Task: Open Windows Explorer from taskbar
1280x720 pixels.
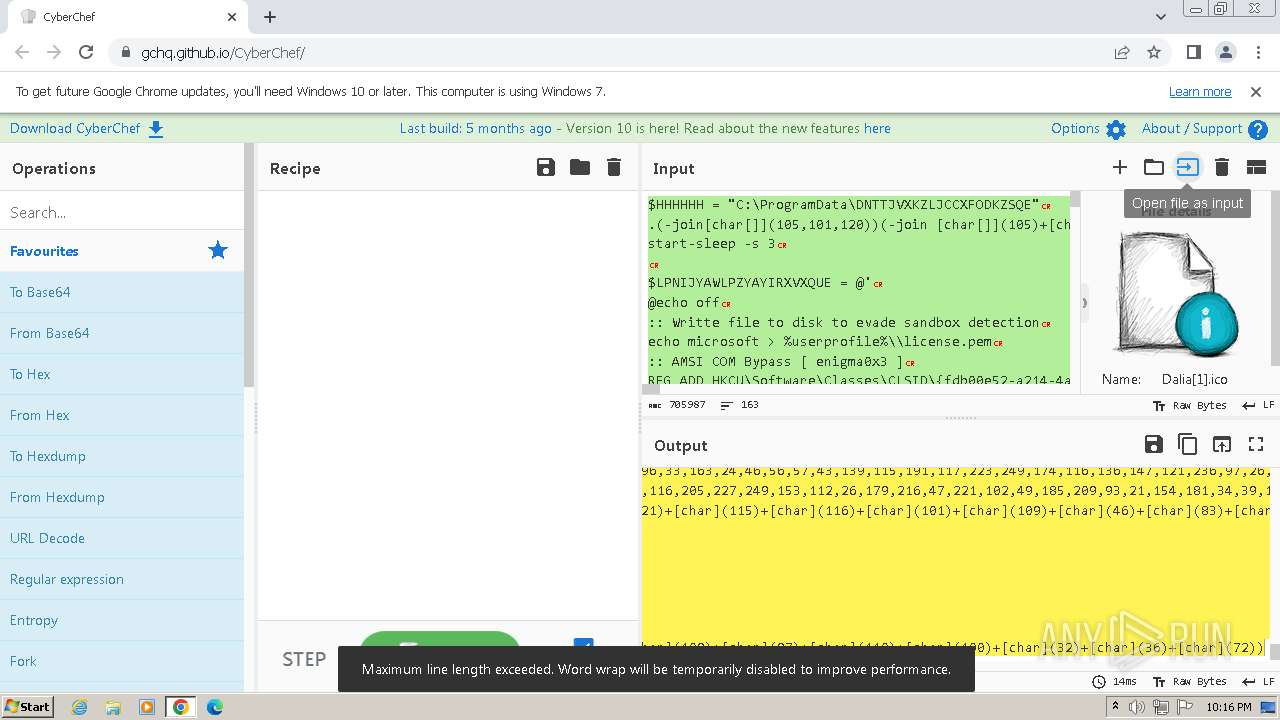Action: tap(113, 707)
